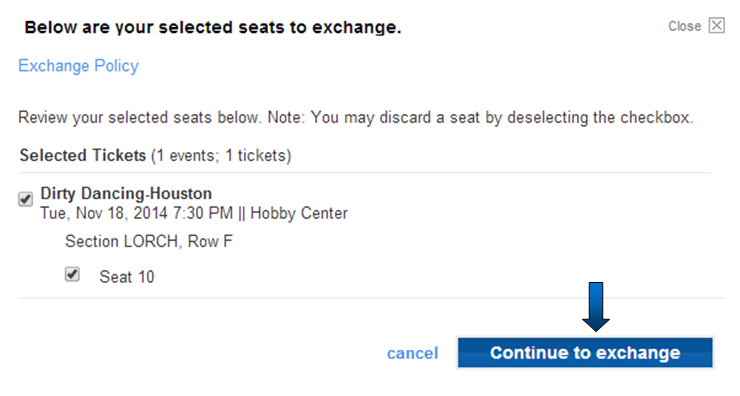
Task: Click the 1 events; 1 tickets count
Action: pos(221,156)
